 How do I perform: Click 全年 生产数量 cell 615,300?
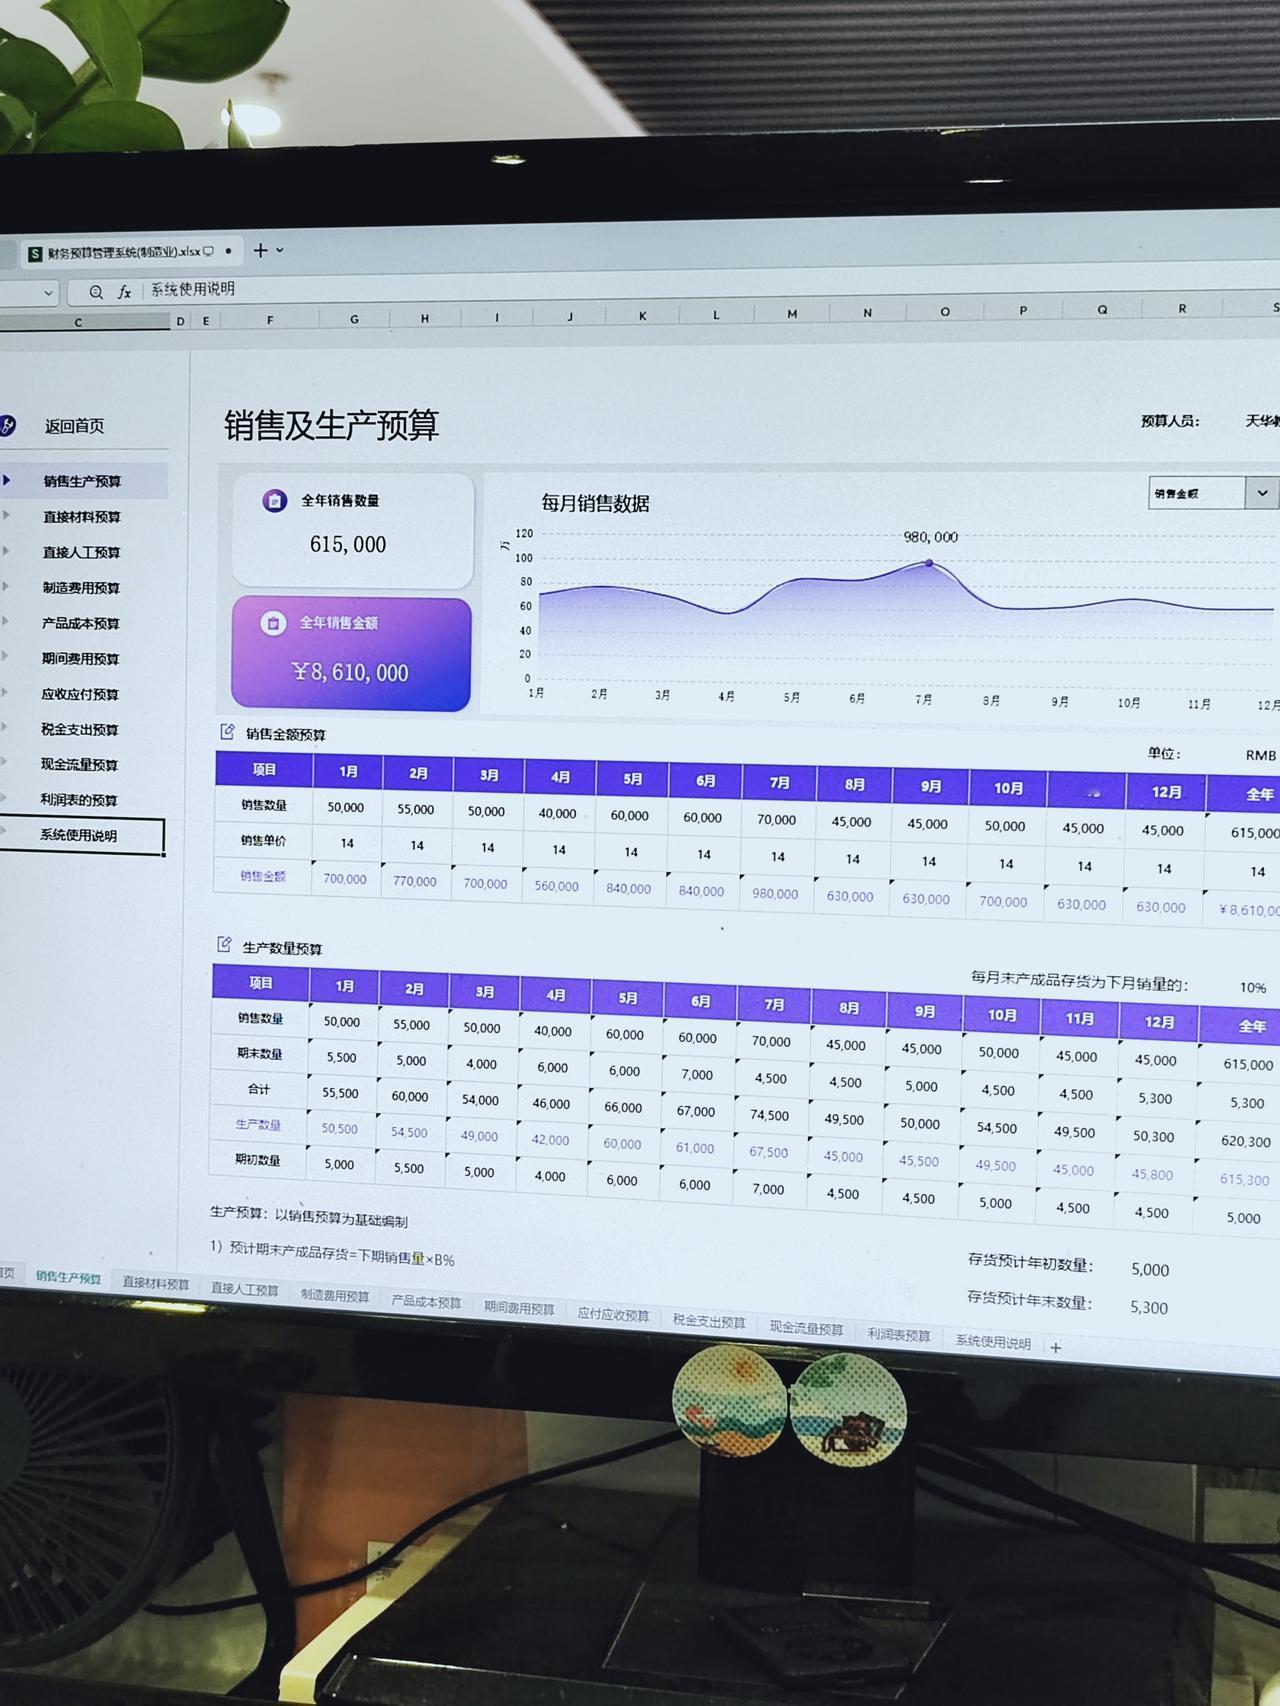pyautogui.click(x=1244, y=1179)
